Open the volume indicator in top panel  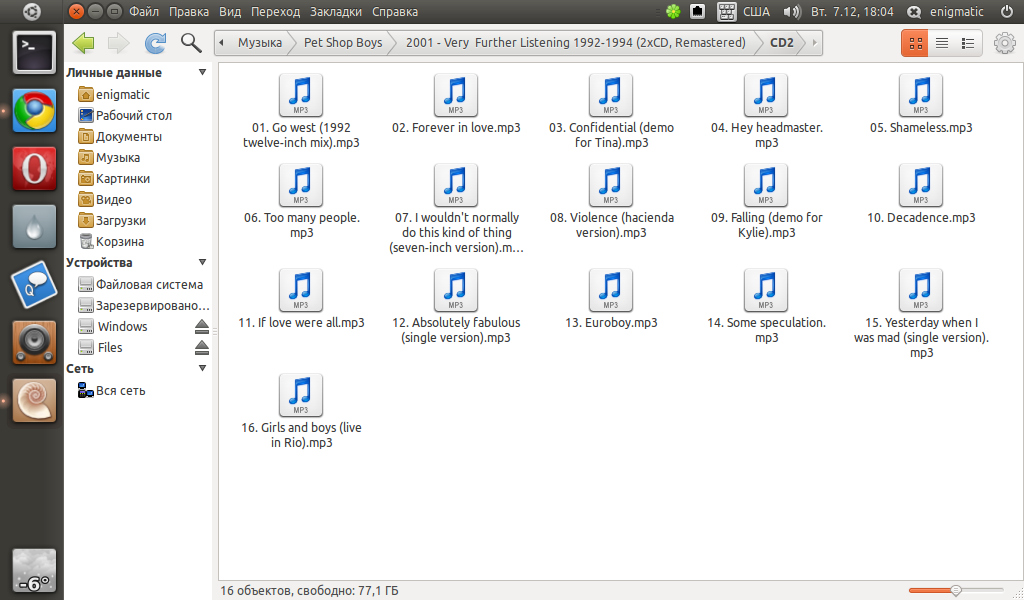pyautogui.click(x=792, y=12)
